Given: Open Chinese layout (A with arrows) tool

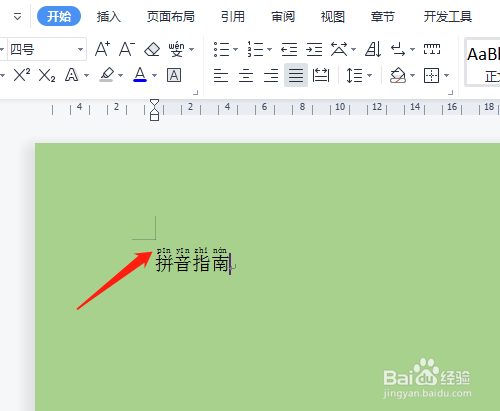Looking at the screenshot, I should point(339,49).
